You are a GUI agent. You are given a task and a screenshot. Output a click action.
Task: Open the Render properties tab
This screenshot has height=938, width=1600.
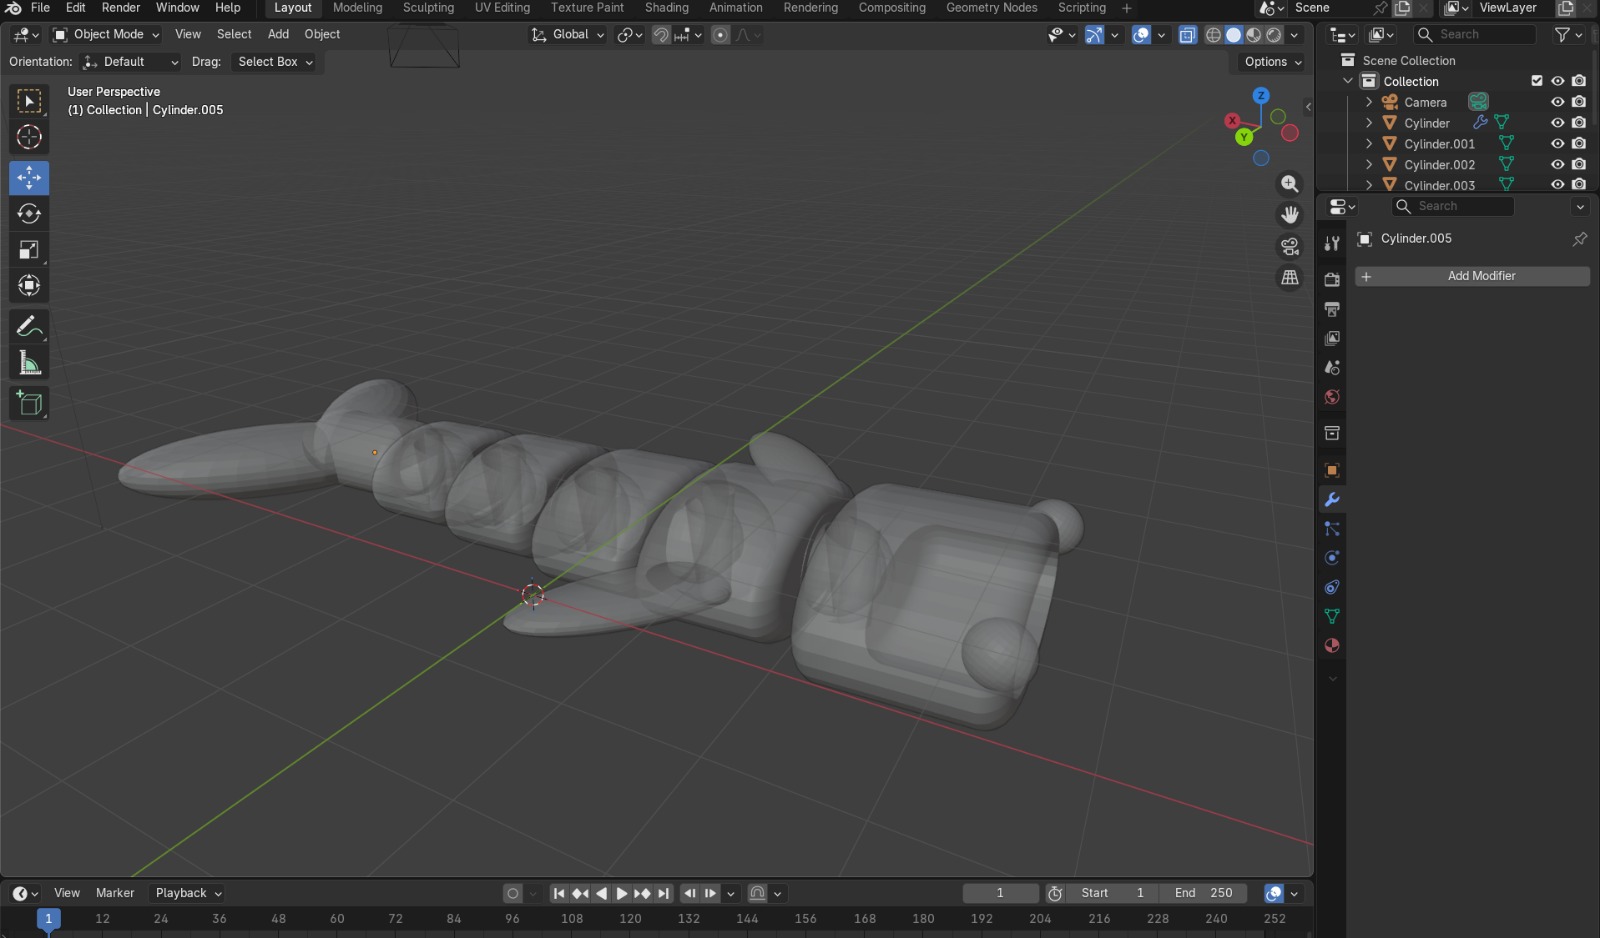1332,279
